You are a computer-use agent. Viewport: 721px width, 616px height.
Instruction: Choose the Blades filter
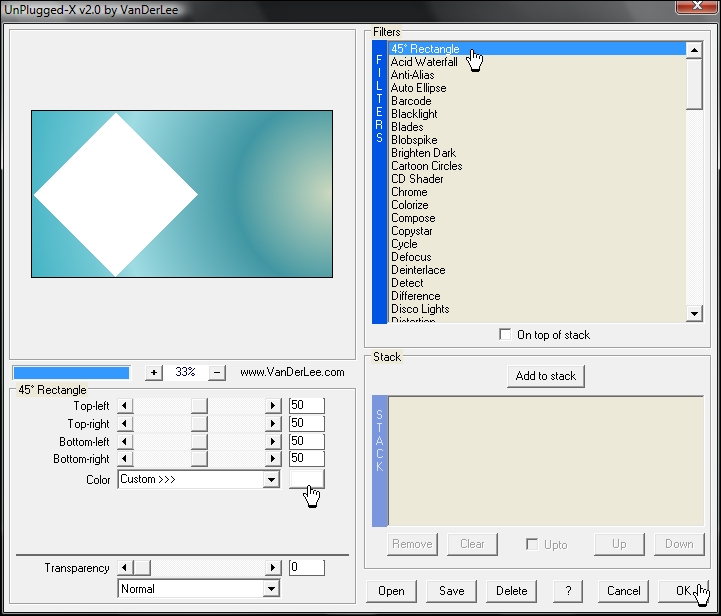pos(537,127)
